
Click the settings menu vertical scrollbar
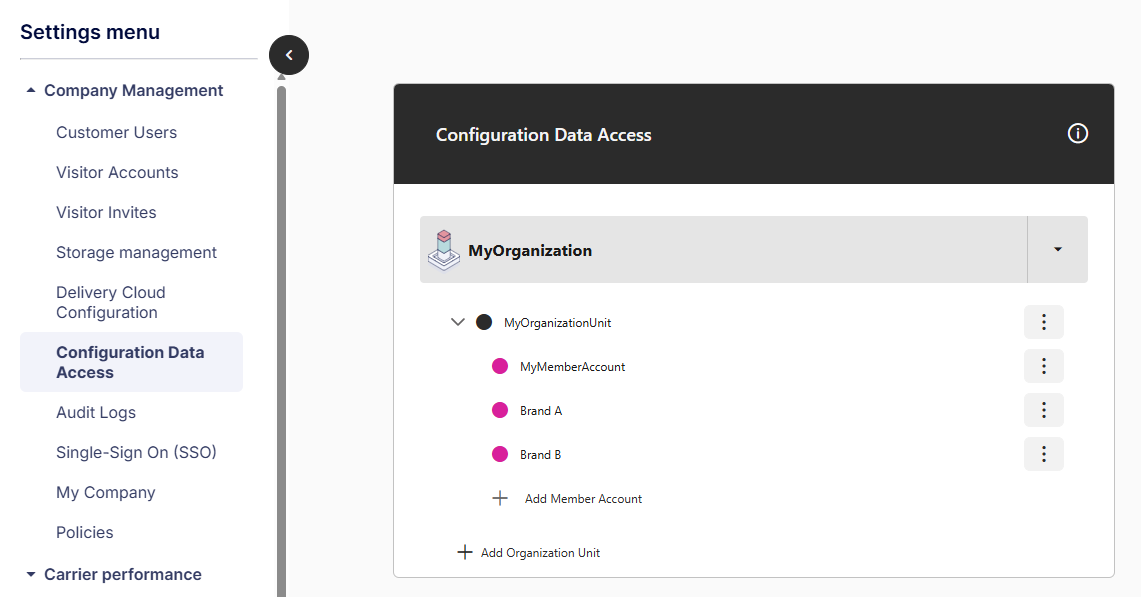pyautogui.click(x=281, y=340)
